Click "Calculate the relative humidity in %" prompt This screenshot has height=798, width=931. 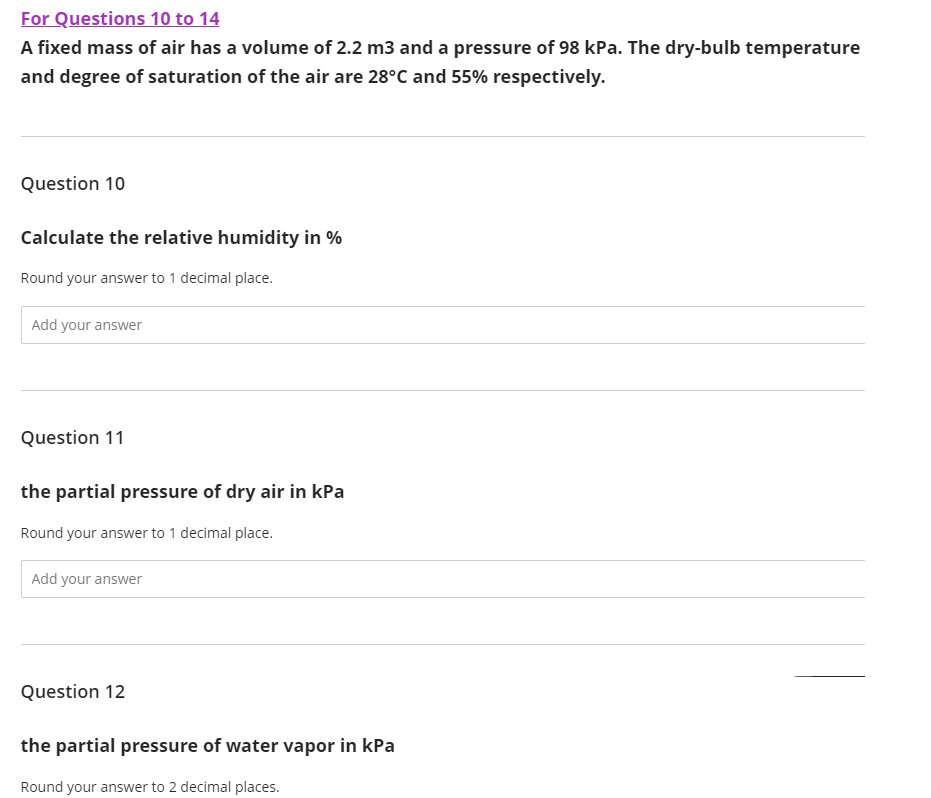click(x=181, y=238)
